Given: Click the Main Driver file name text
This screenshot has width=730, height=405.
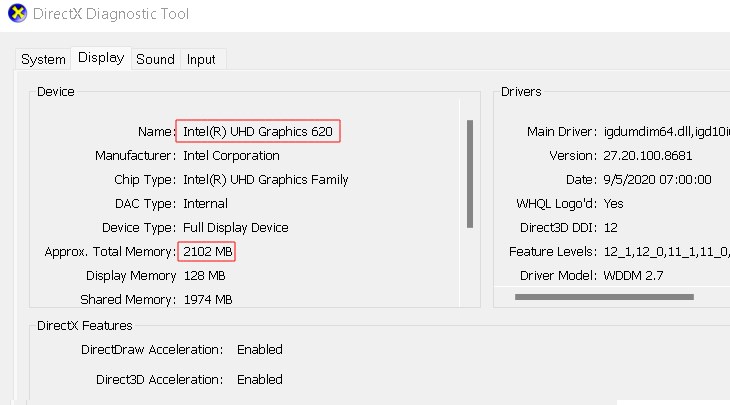Looking at the screenshot, I should click(x=666, y=132).
